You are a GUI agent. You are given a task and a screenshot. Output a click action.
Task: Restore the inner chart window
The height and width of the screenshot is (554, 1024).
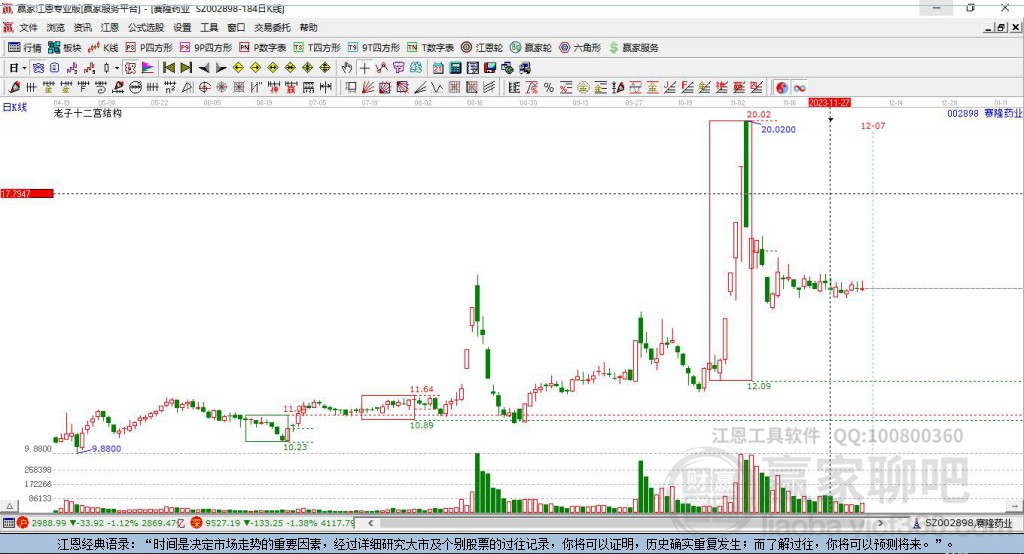pyautogui.click(x=1001, y=27)
